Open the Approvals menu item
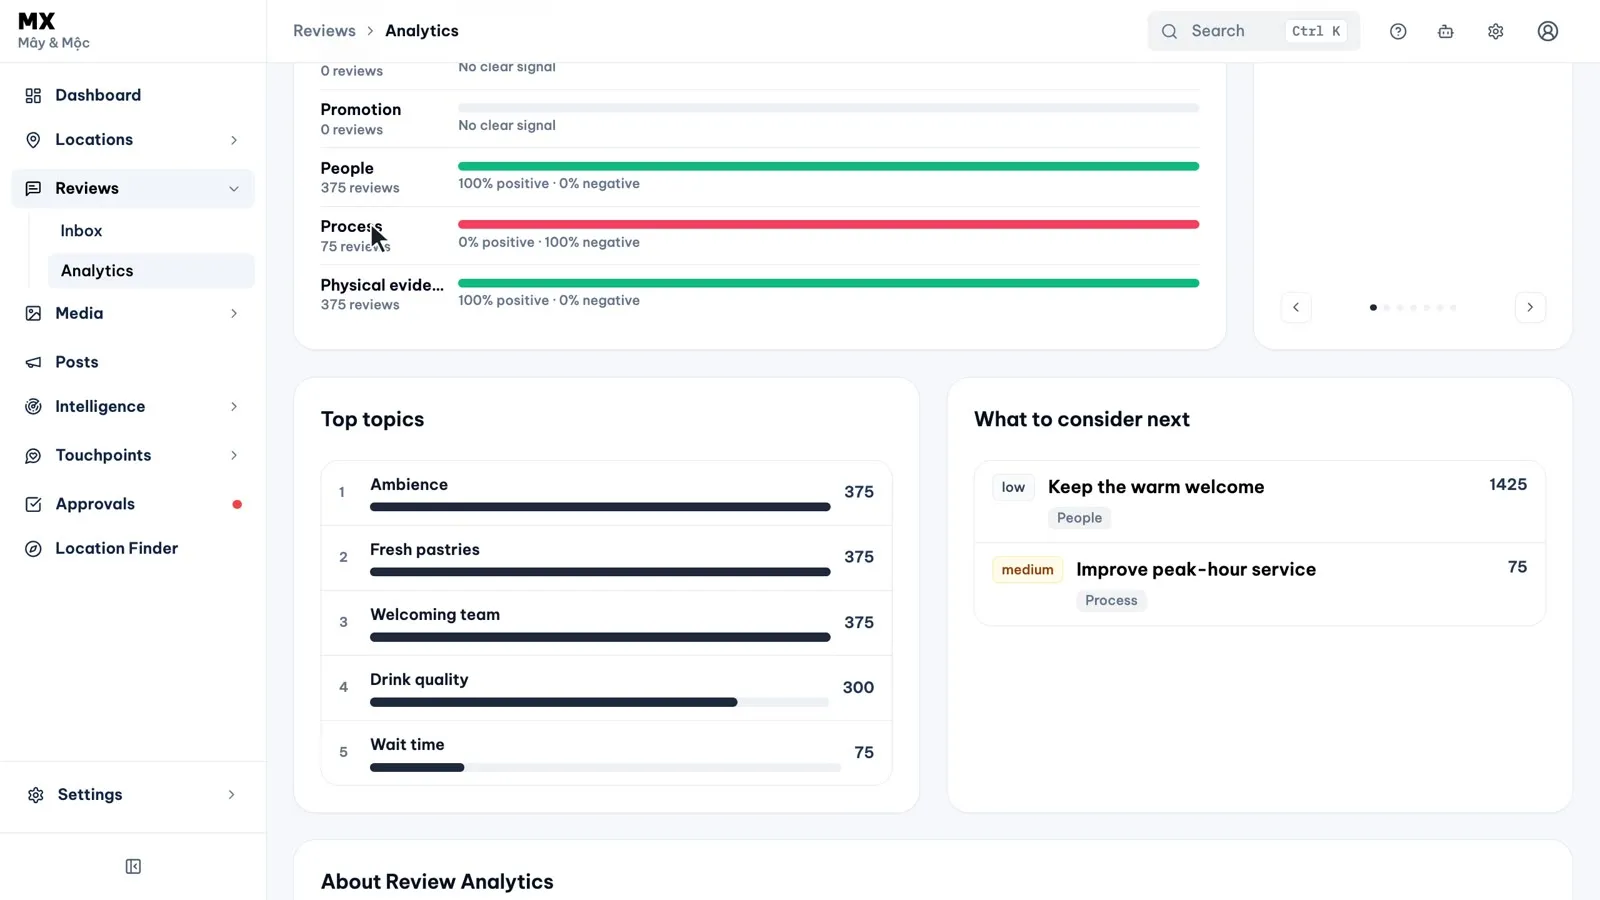1600x900 pixels. point(133,504)
